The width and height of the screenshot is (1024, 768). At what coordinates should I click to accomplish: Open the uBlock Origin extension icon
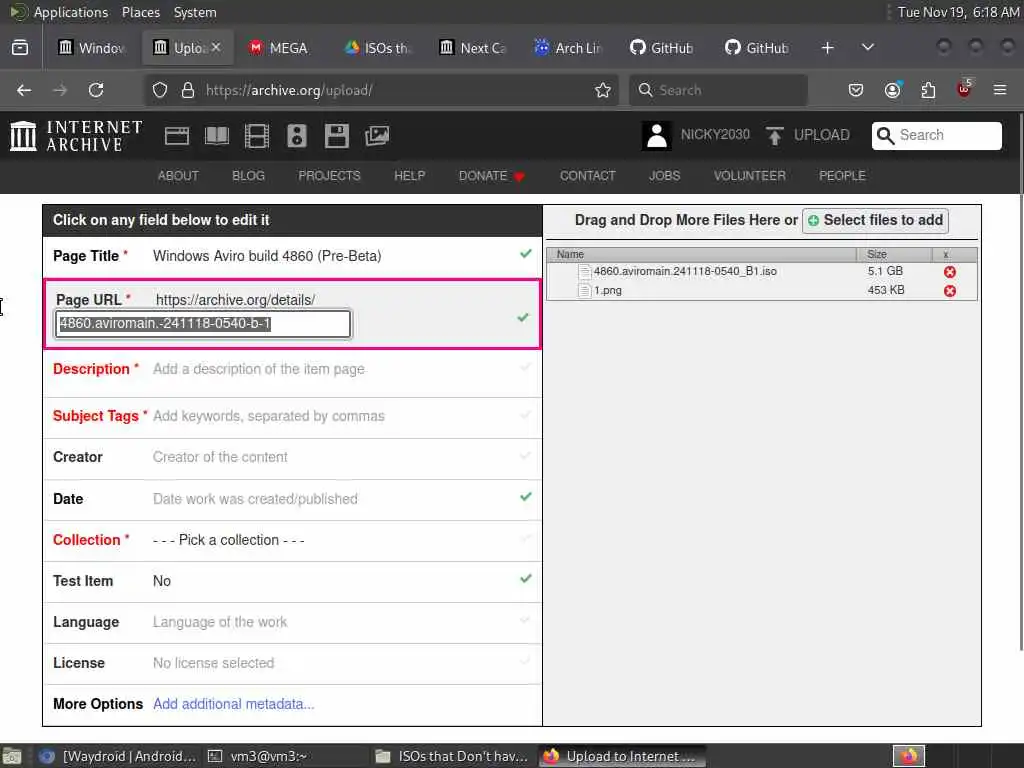(964, 89)
